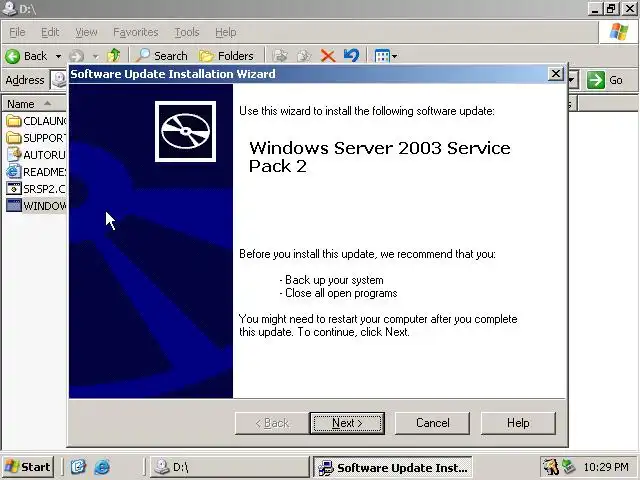The width and height of the screenshot is (640, 480).
Task: Click Show Desktop quick launch icon
Action: click(x=78, y=467)
